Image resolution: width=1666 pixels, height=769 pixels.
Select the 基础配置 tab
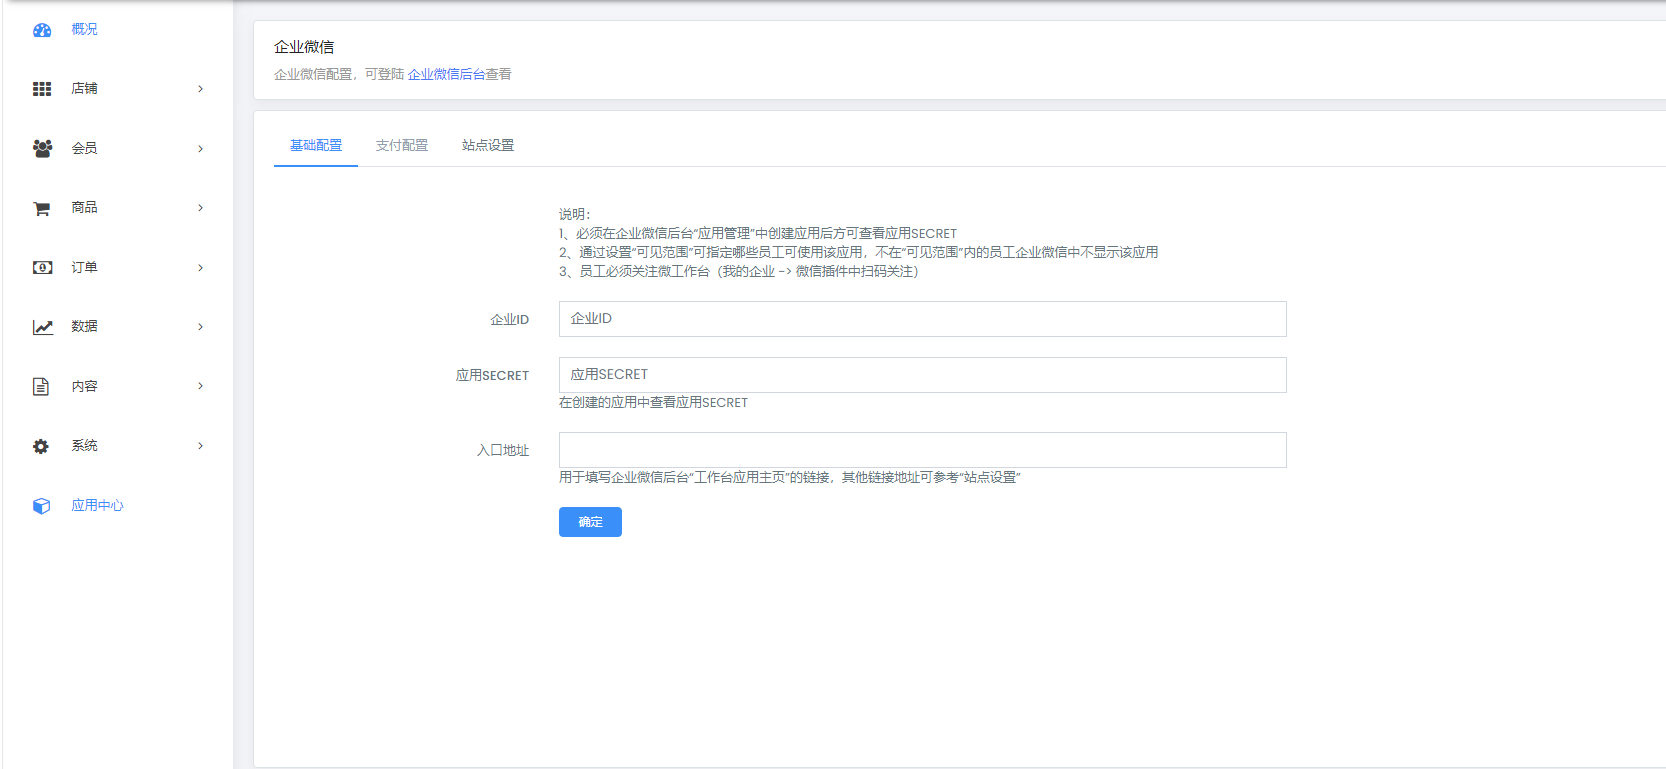(316, 145)
